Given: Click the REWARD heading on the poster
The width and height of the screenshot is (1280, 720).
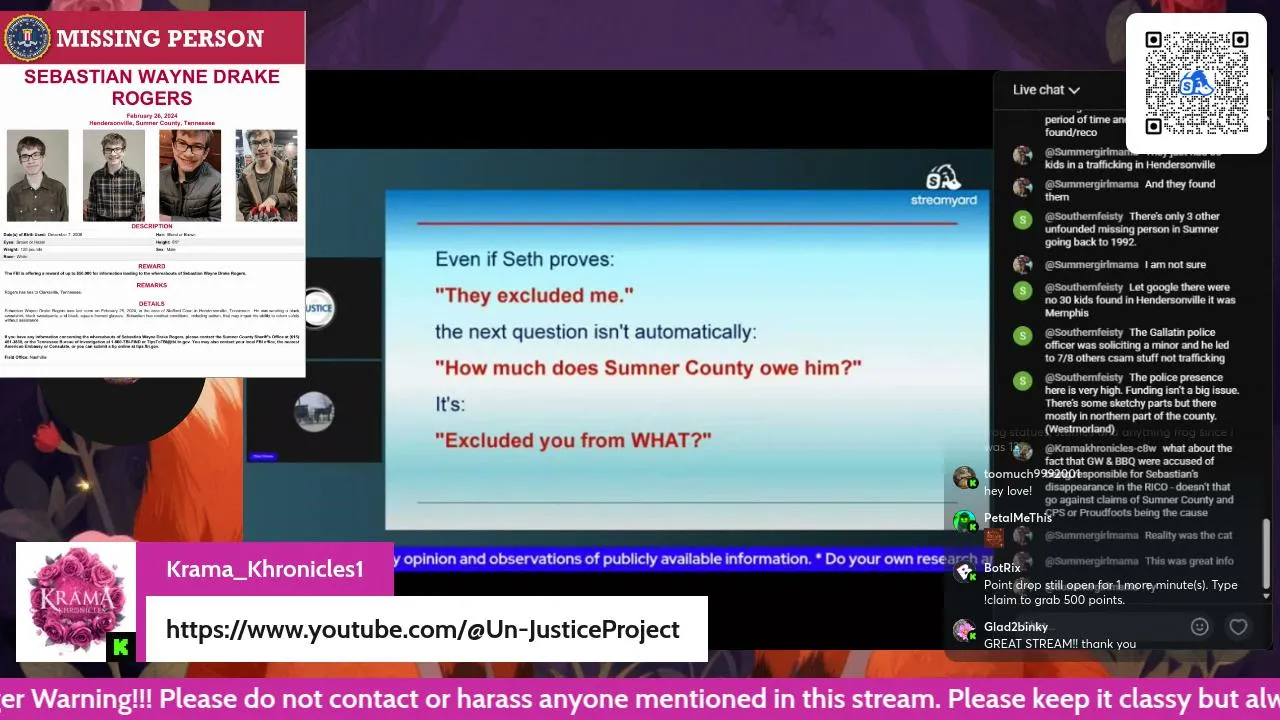Looking at the screenshot, I should [x=152, y=266].
